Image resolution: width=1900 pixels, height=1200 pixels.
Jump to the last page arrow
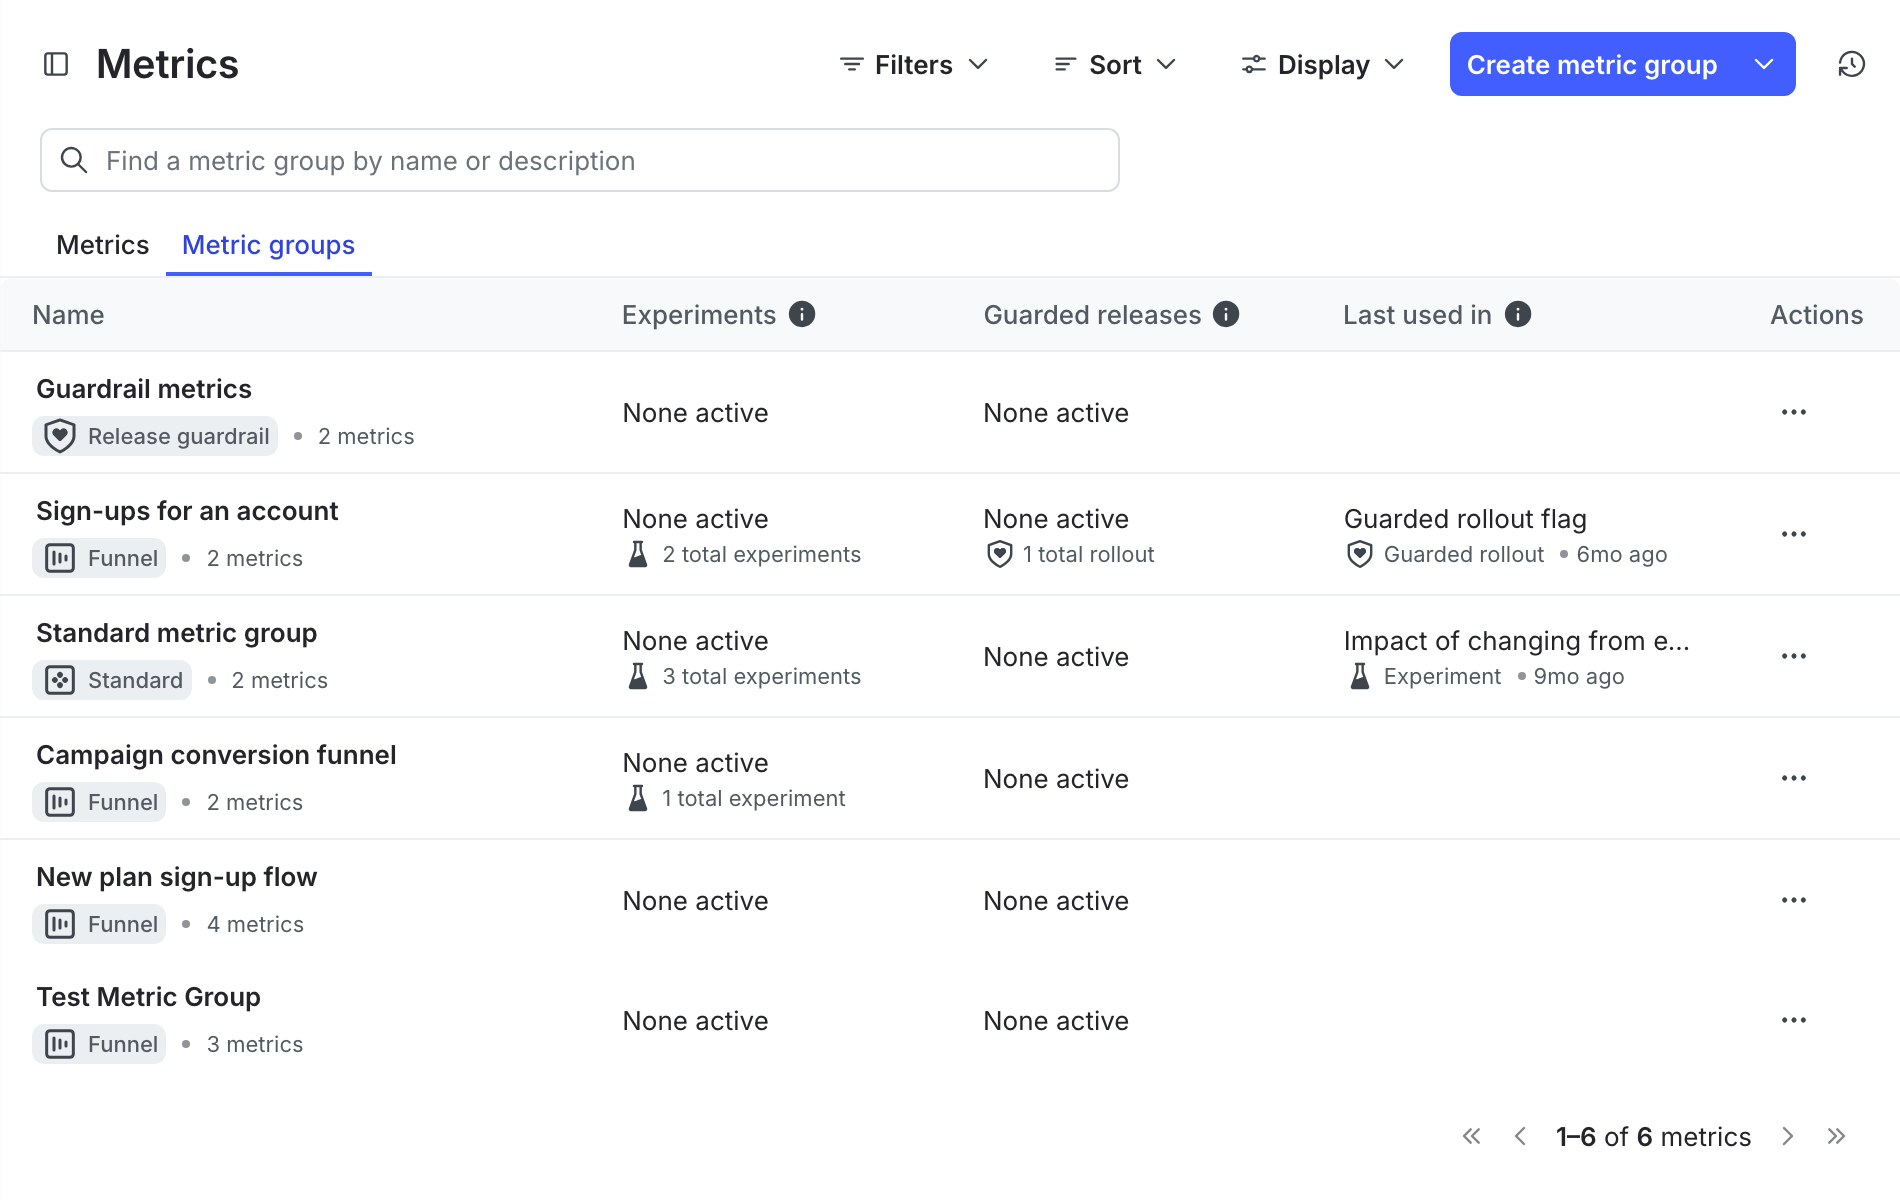tap(1836, 1137)
